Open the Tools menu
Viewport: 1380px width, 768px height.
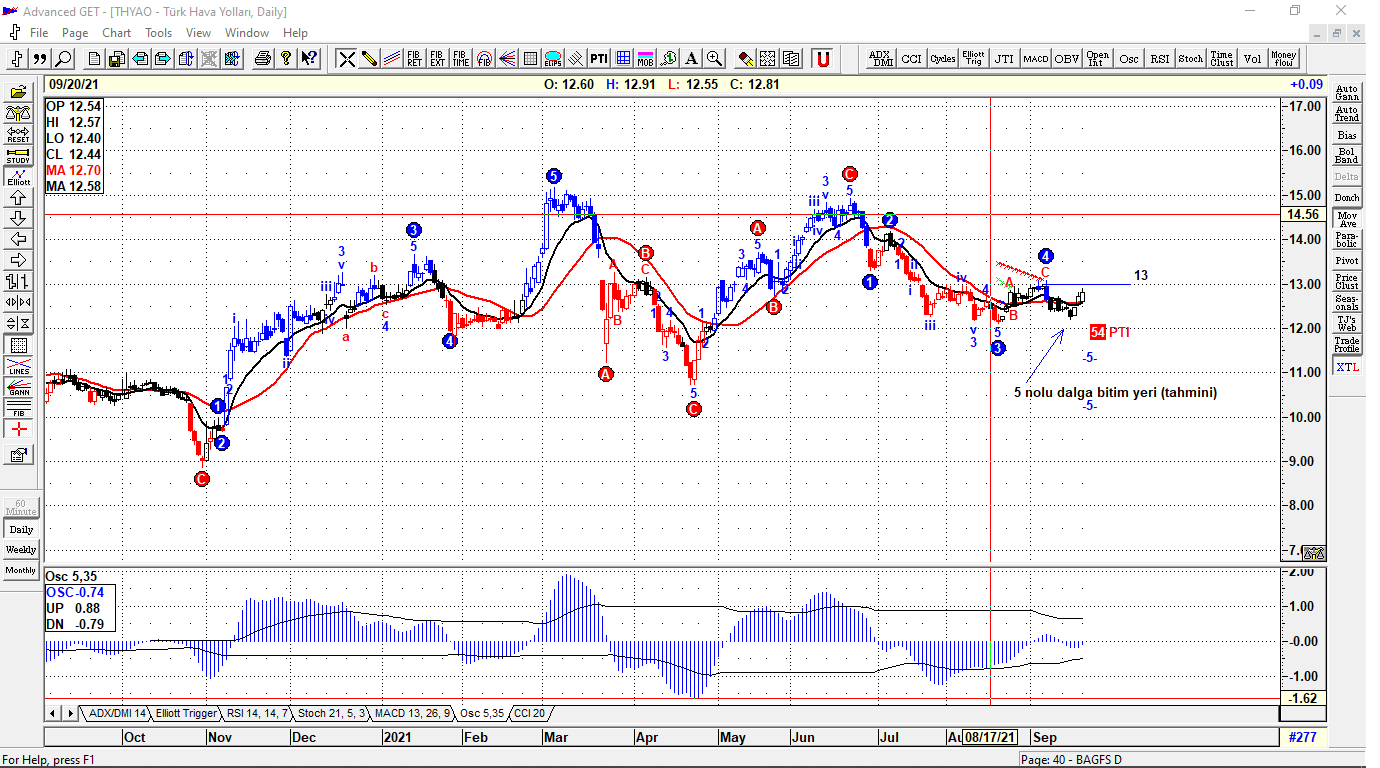158,32
